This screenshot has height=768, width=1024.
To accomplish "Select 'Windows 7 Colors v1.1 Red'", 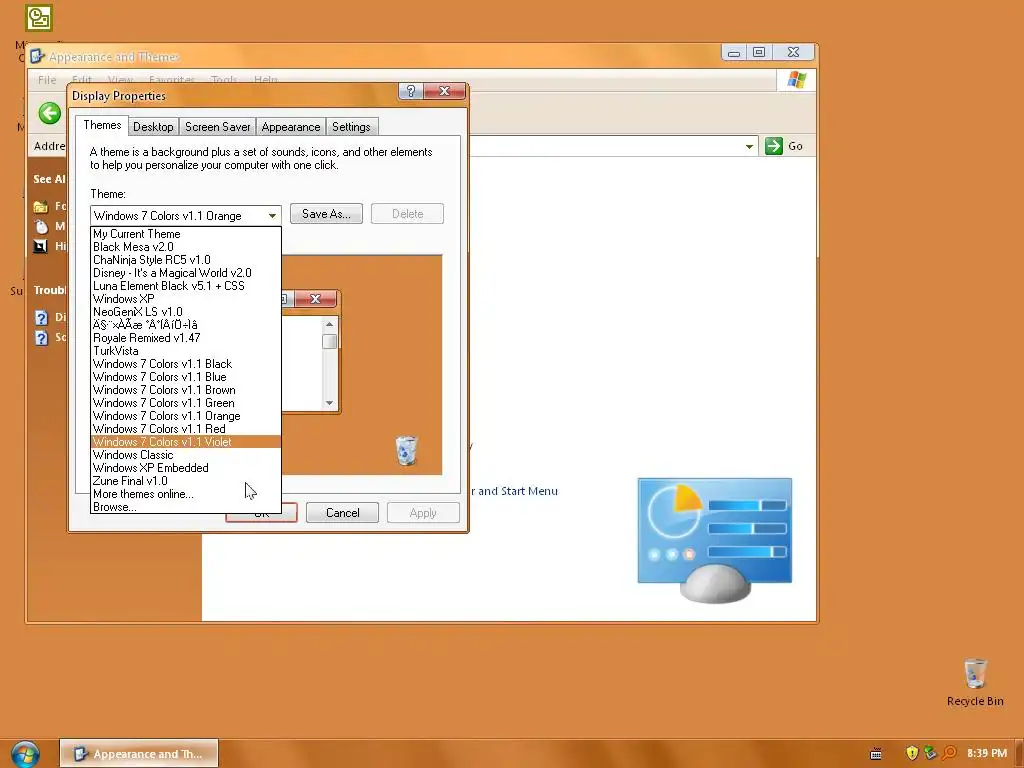I will 185,429.
